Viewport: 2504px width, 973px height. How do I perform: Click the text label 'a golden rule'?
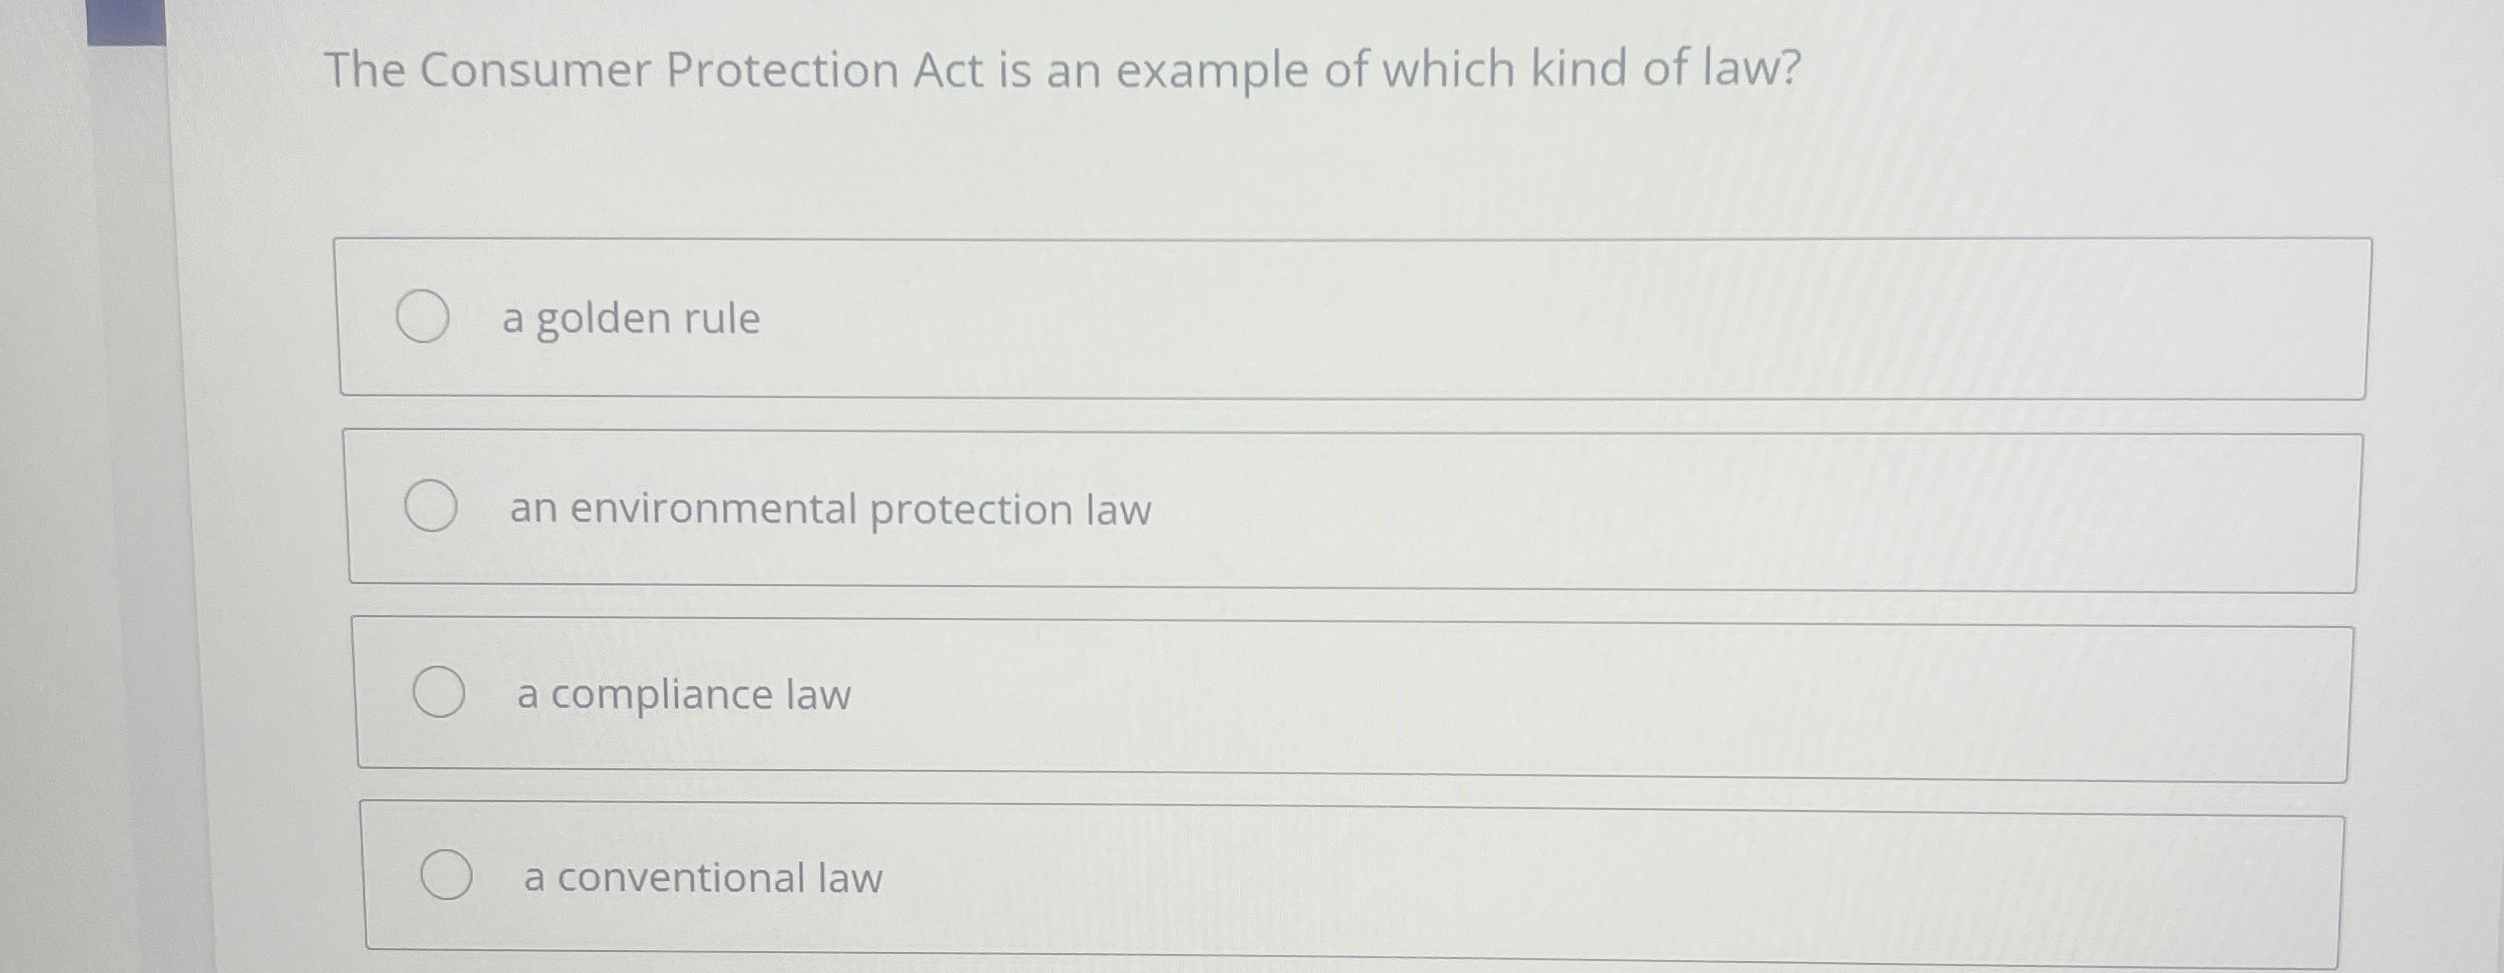[630, 318]
